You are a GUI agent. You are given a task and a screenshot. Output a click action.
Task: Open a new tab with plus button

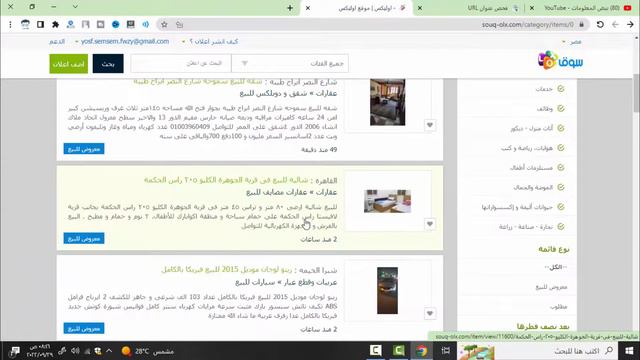(290, 8)
